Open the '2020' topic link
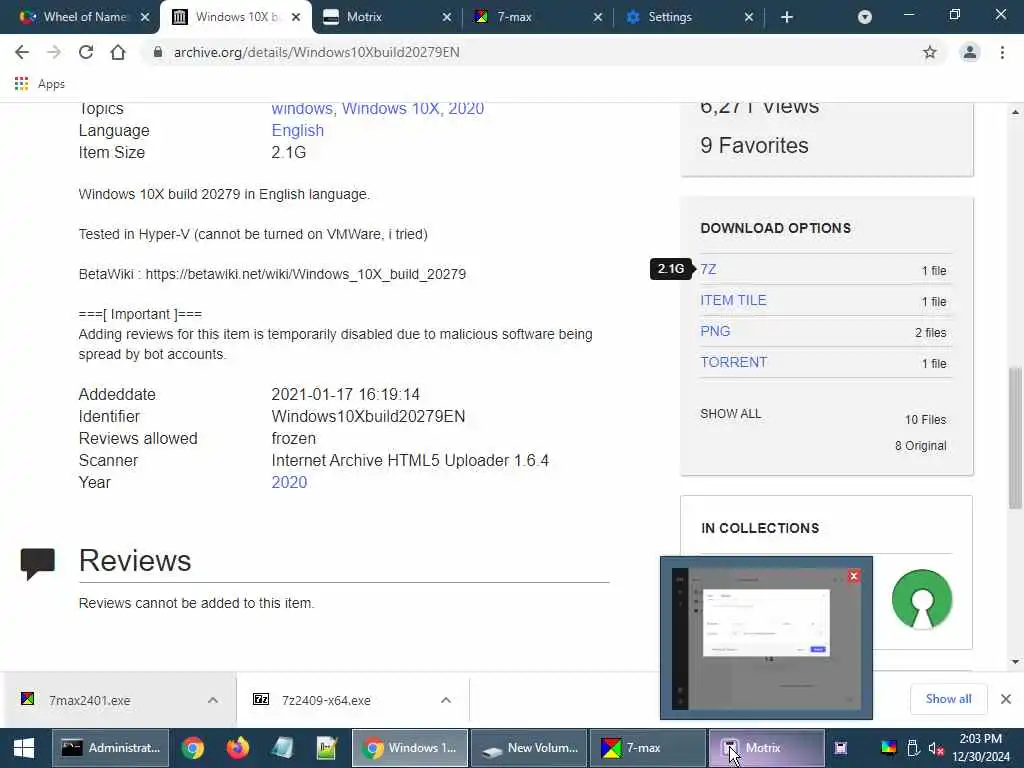 point(466,108)
